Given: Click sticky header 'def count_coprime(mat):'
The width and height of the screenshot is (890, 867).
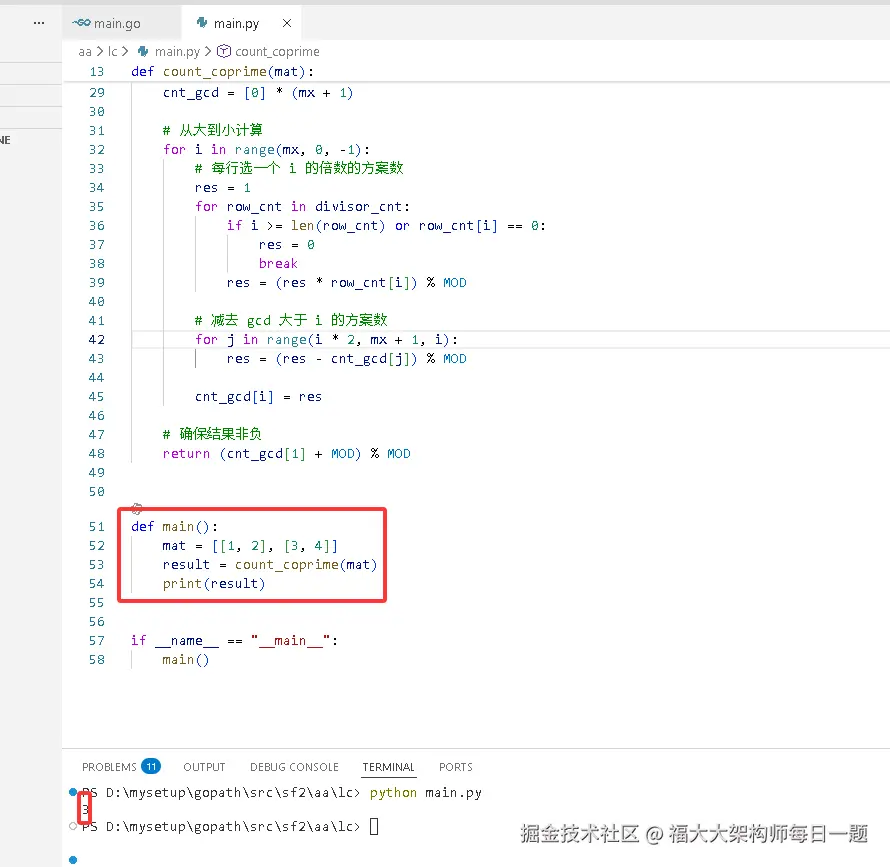Looking at the screenshot, I should pyautogui.click(x=222, y=72).
